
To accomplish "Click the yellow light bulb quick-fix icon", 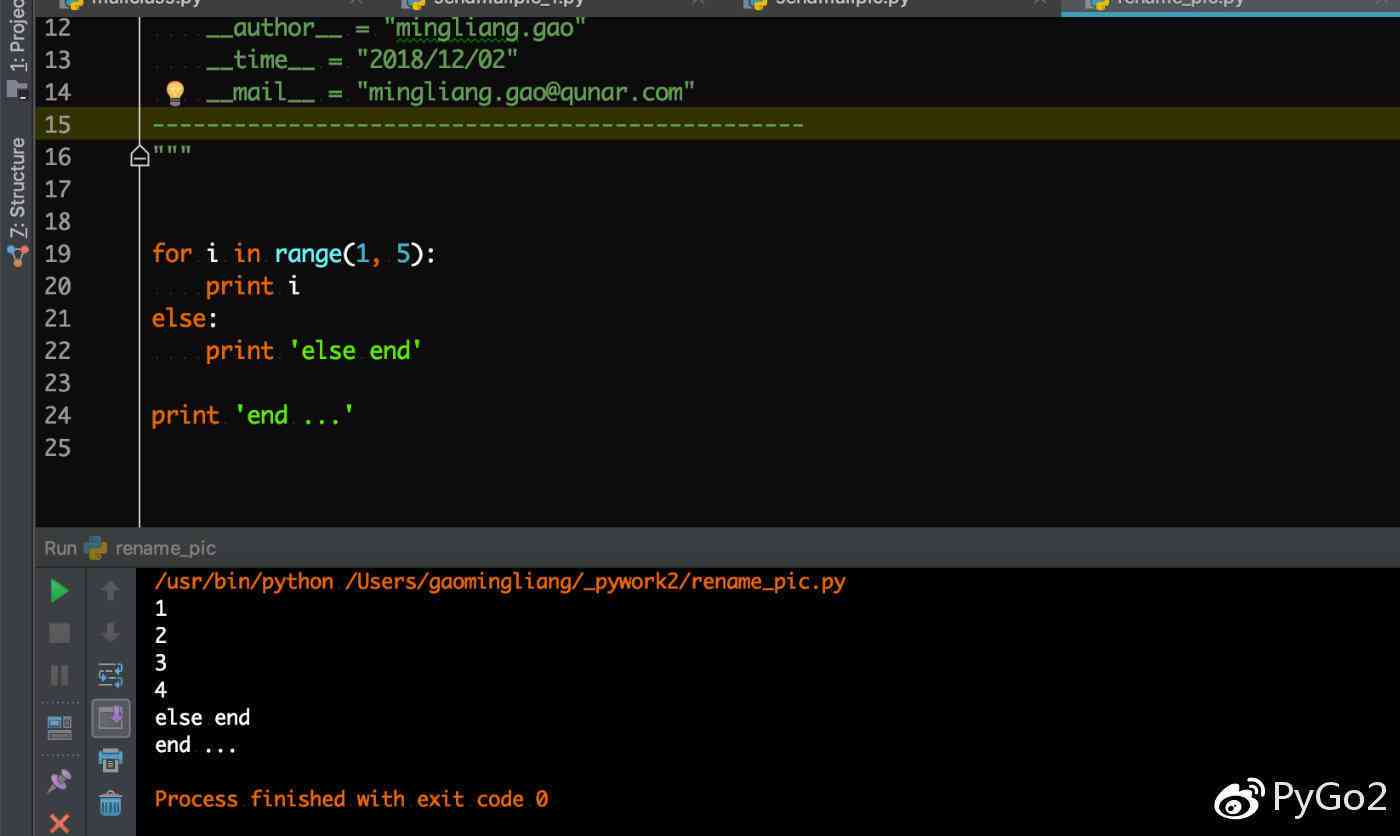I will [175, 93].
